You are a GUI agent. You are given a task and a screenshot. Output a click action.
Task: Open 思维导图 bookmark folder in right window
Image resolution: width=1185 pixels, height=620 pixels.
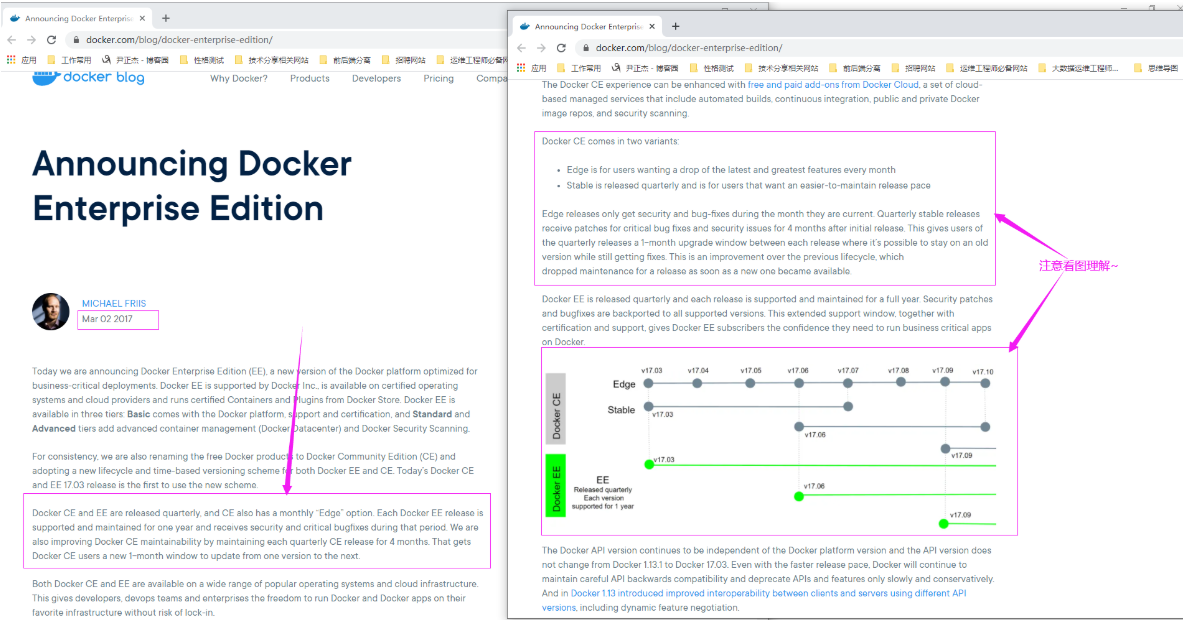1156,68
